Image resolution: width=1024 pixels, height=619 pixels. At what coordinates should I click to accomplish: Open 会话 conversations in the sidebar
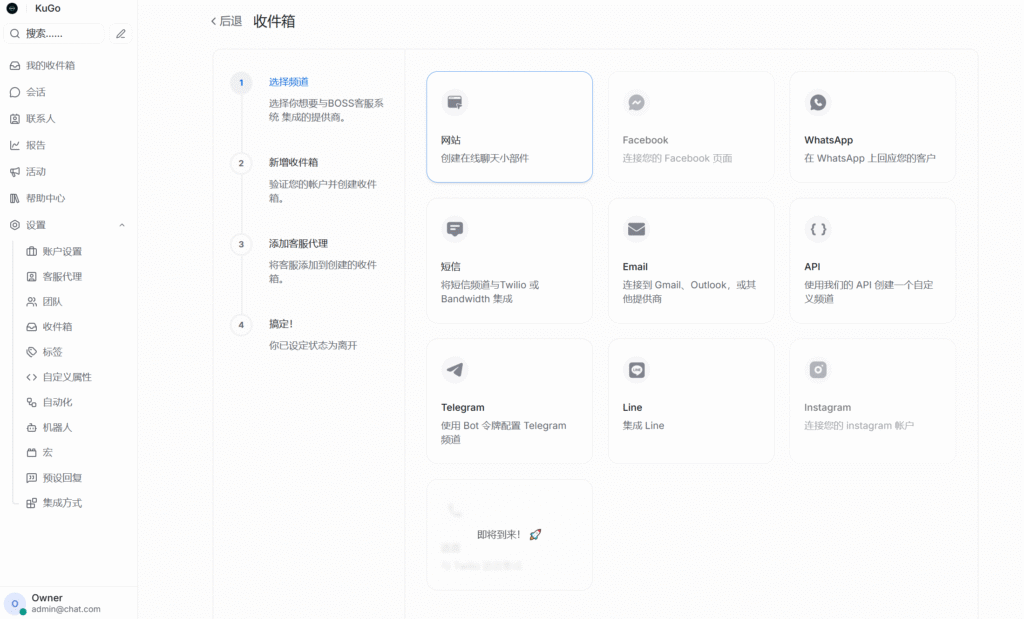(x=36, y=92)
